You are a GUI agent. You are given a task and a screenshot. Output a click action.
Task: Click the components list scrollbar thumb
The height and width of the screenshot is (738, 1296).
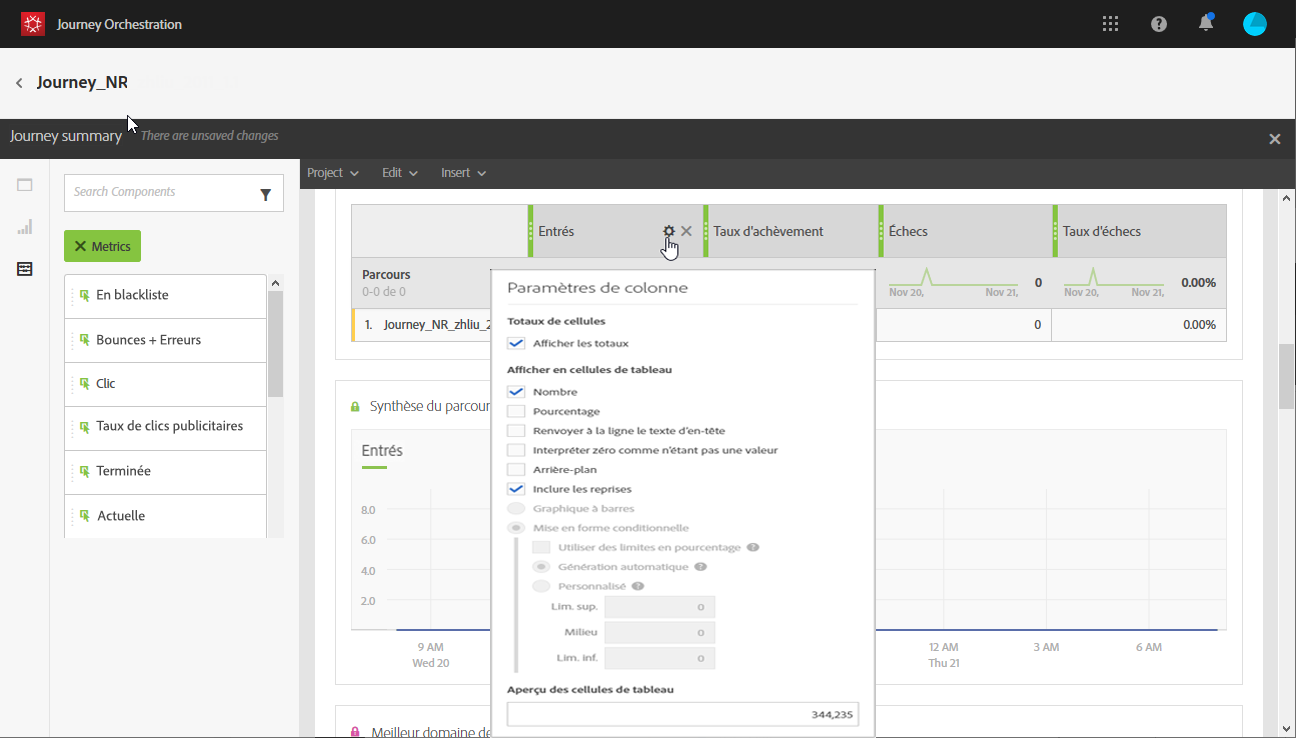tap(275, 345)
